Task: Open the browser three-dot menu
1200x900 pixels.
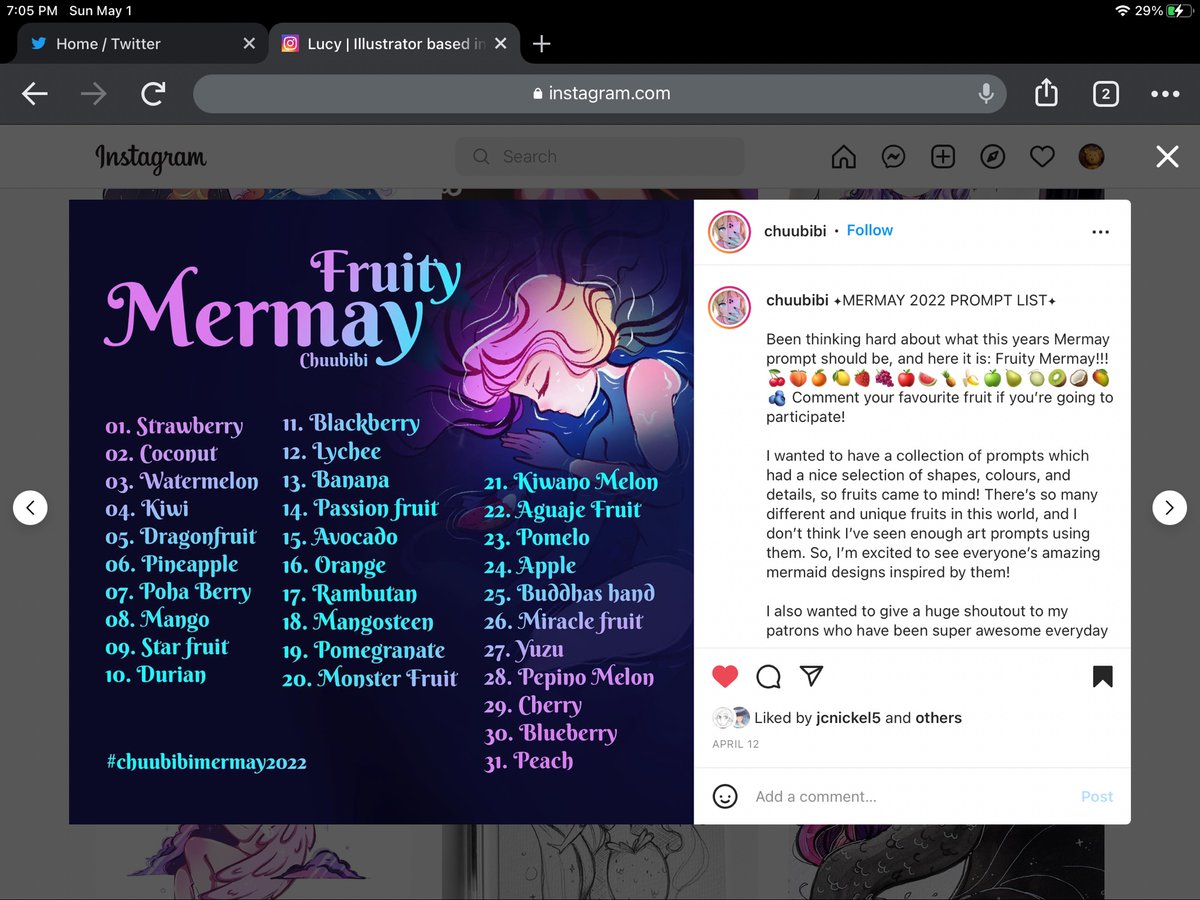Action: (1165, 94)
